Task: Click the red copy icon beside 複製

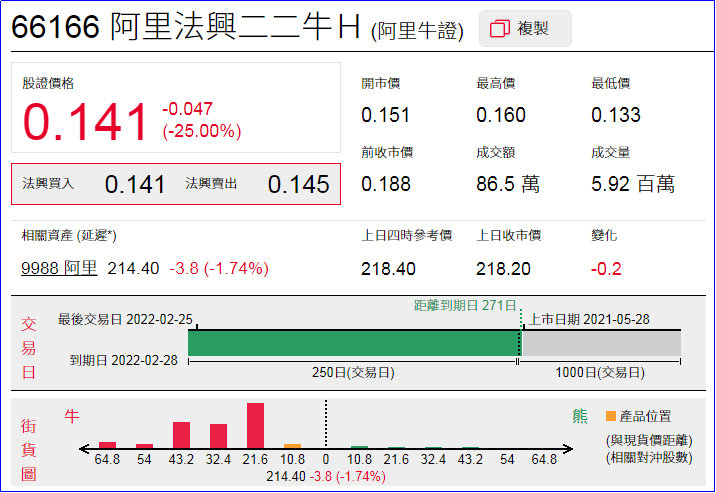Action: 500,29
